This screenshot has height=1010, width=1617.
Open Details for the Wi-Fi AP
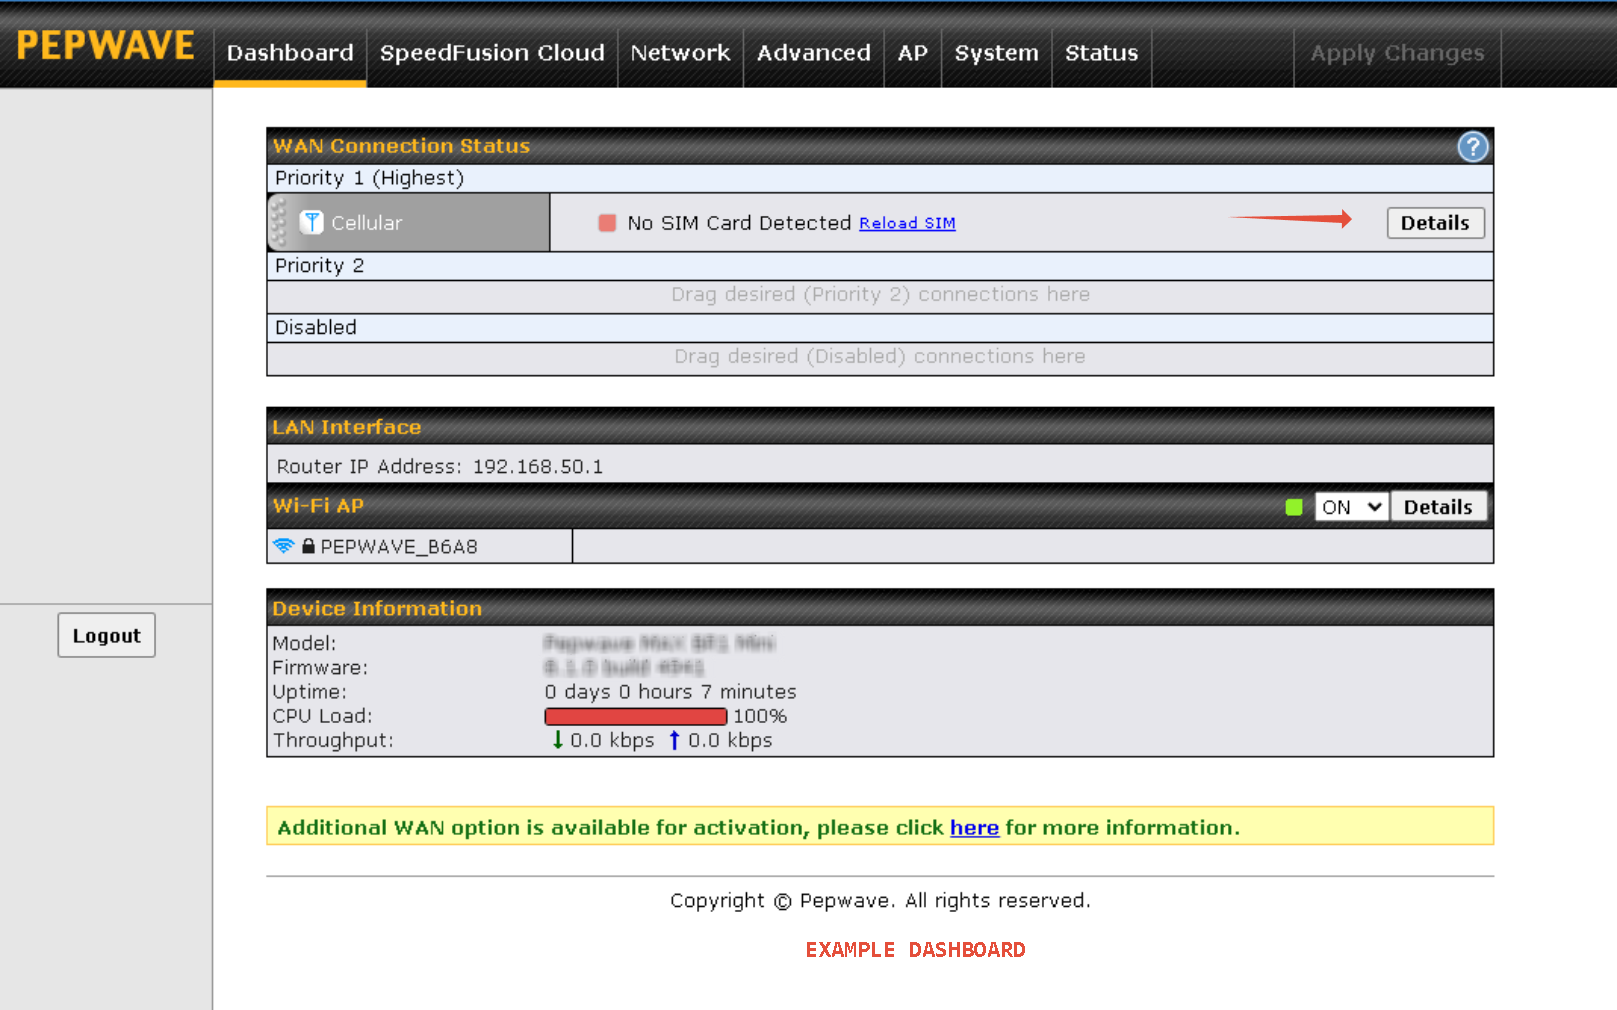click(x=1438, y=507)
